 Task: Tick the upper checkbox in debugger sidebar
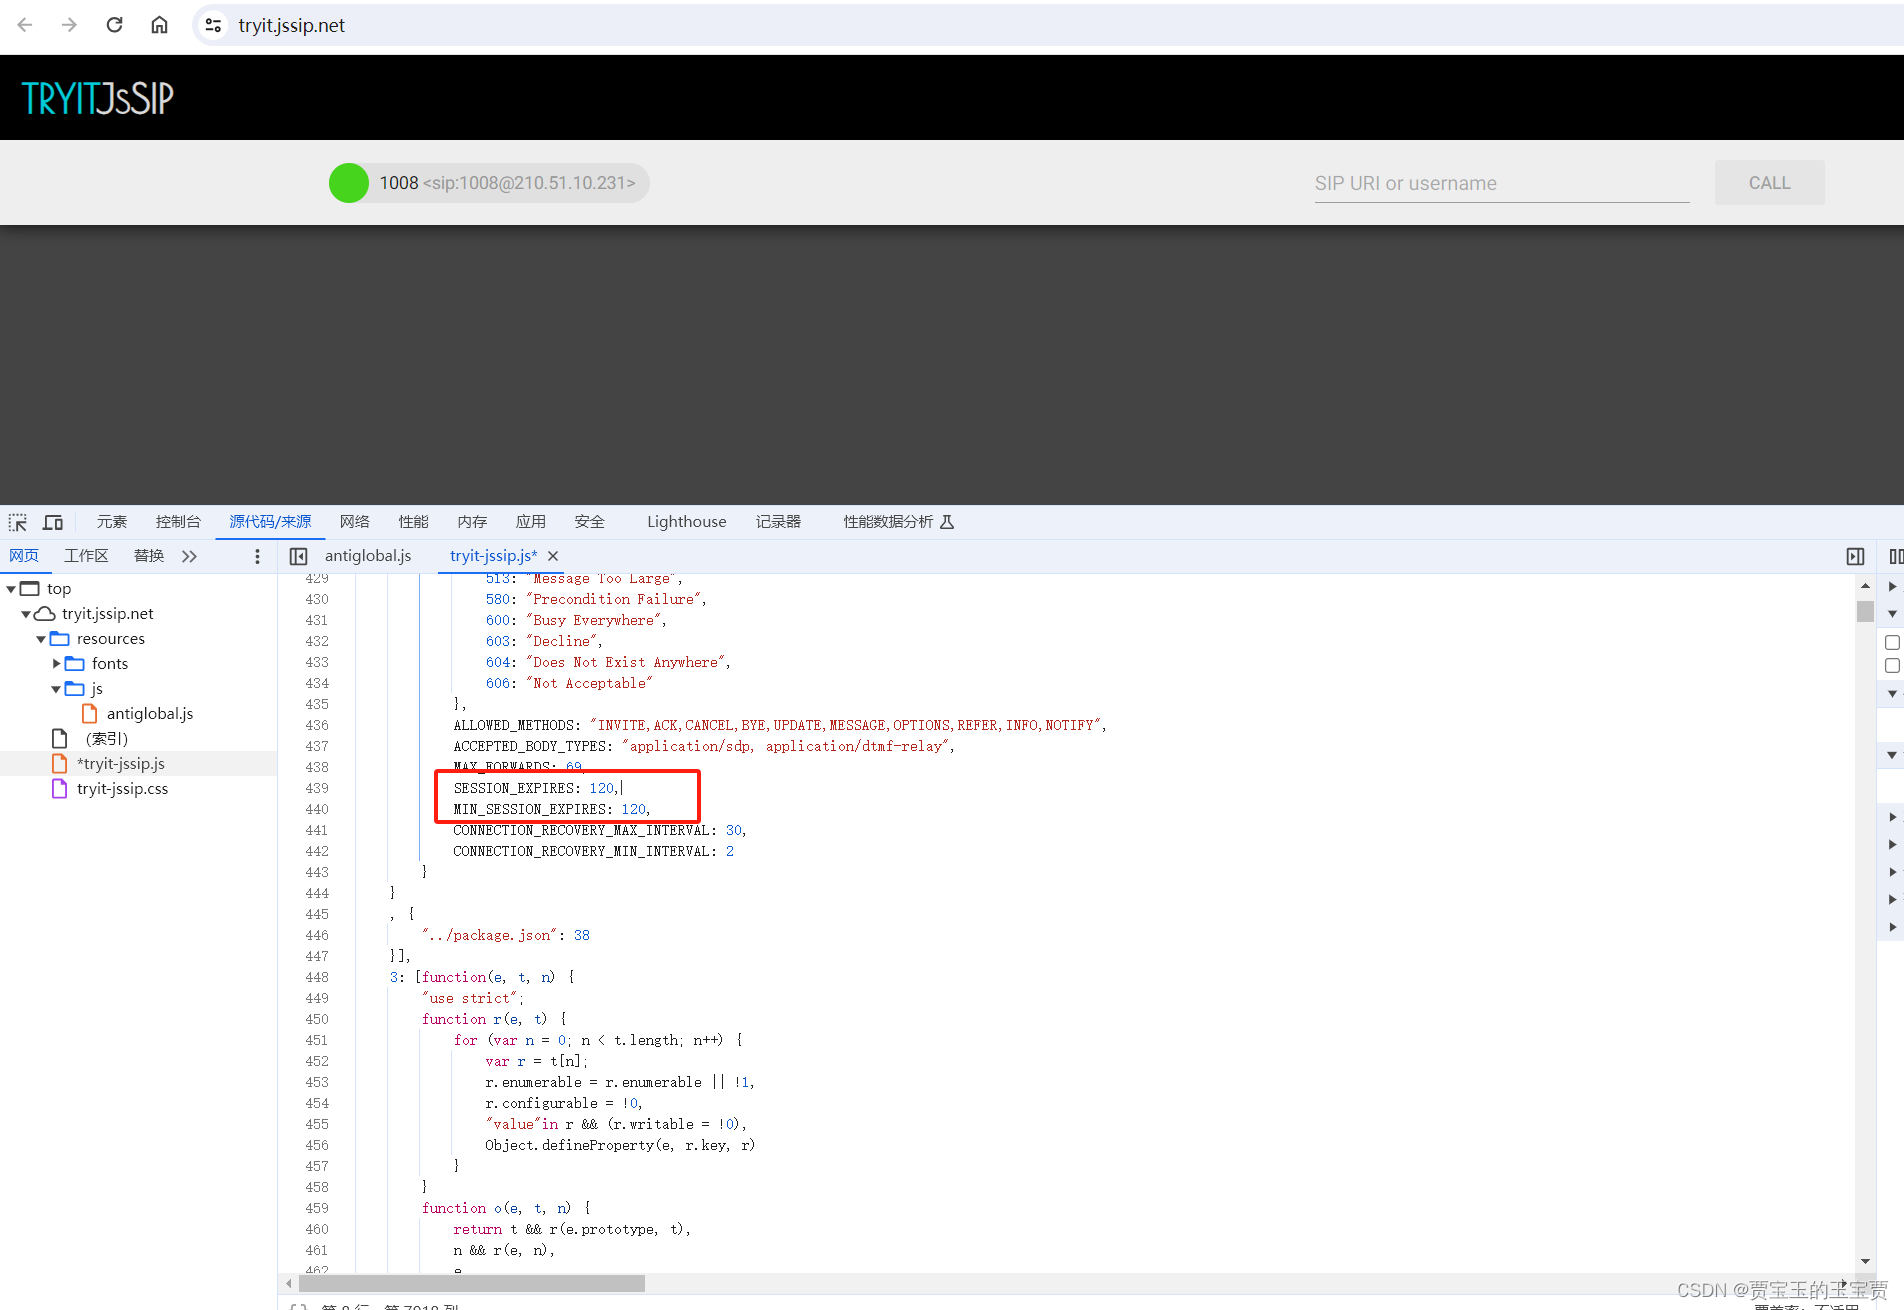pos(1892,642)
